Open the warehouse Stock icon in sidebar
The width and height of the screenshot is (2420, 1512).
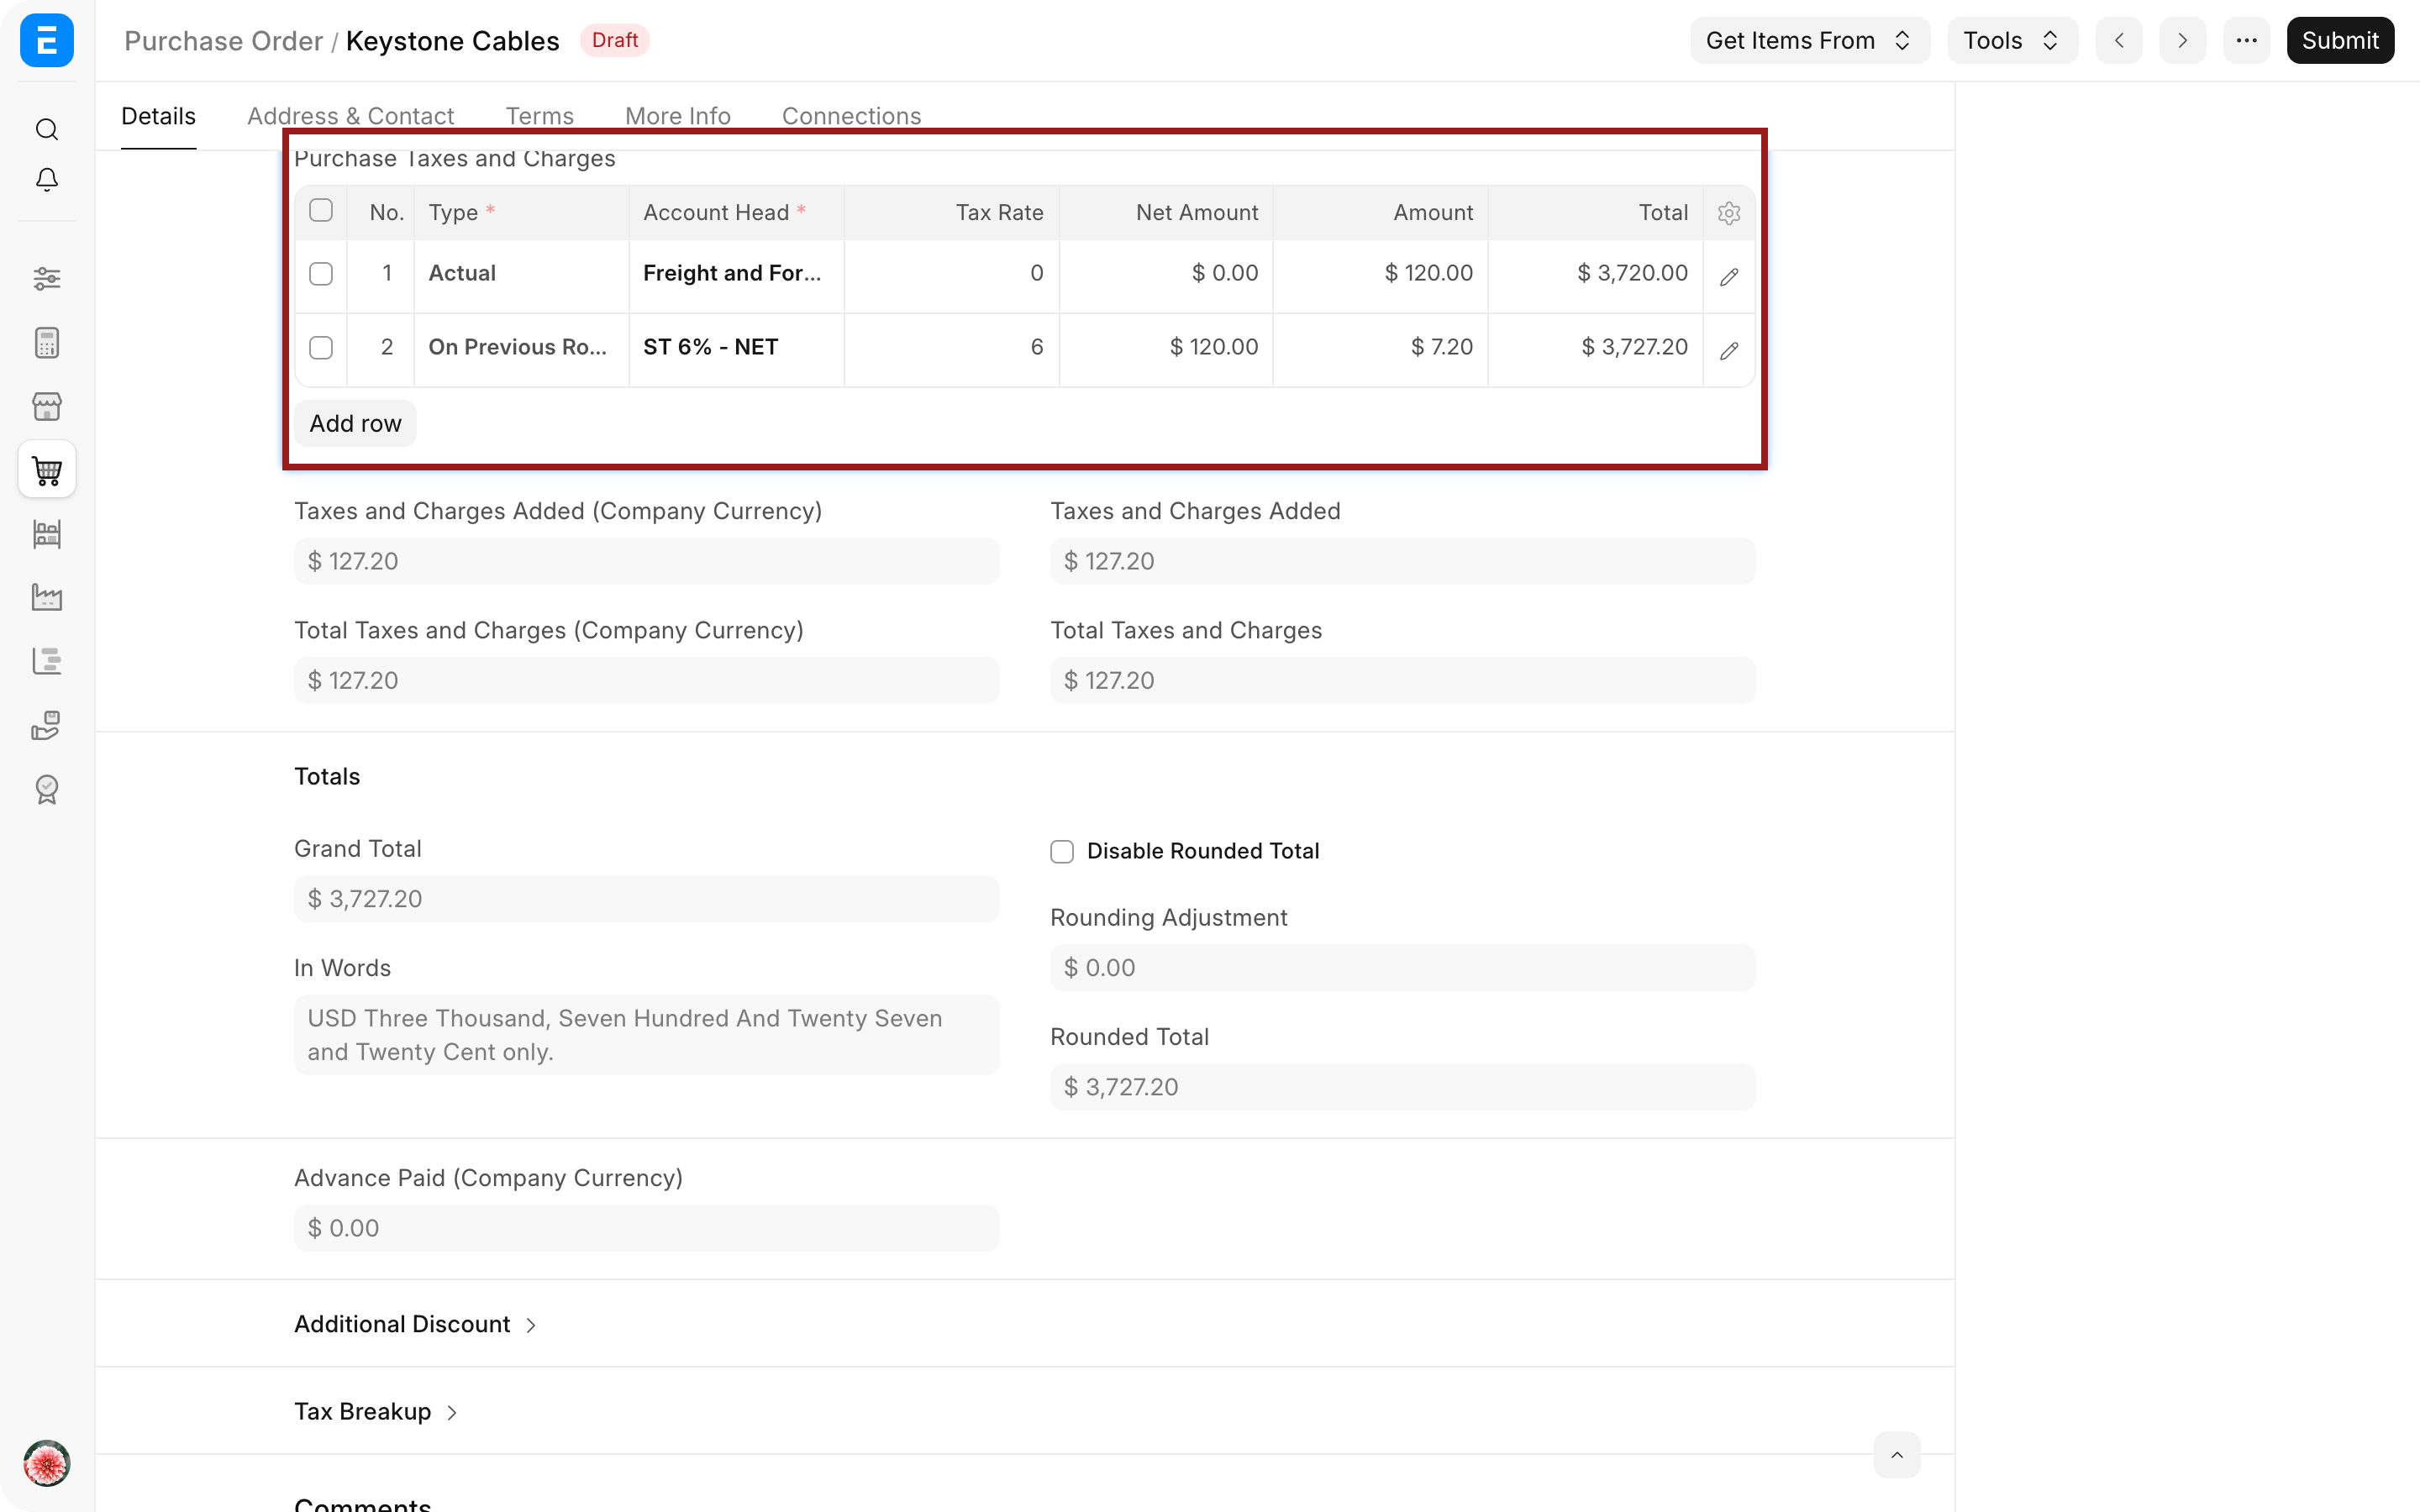tap(47, 534)
